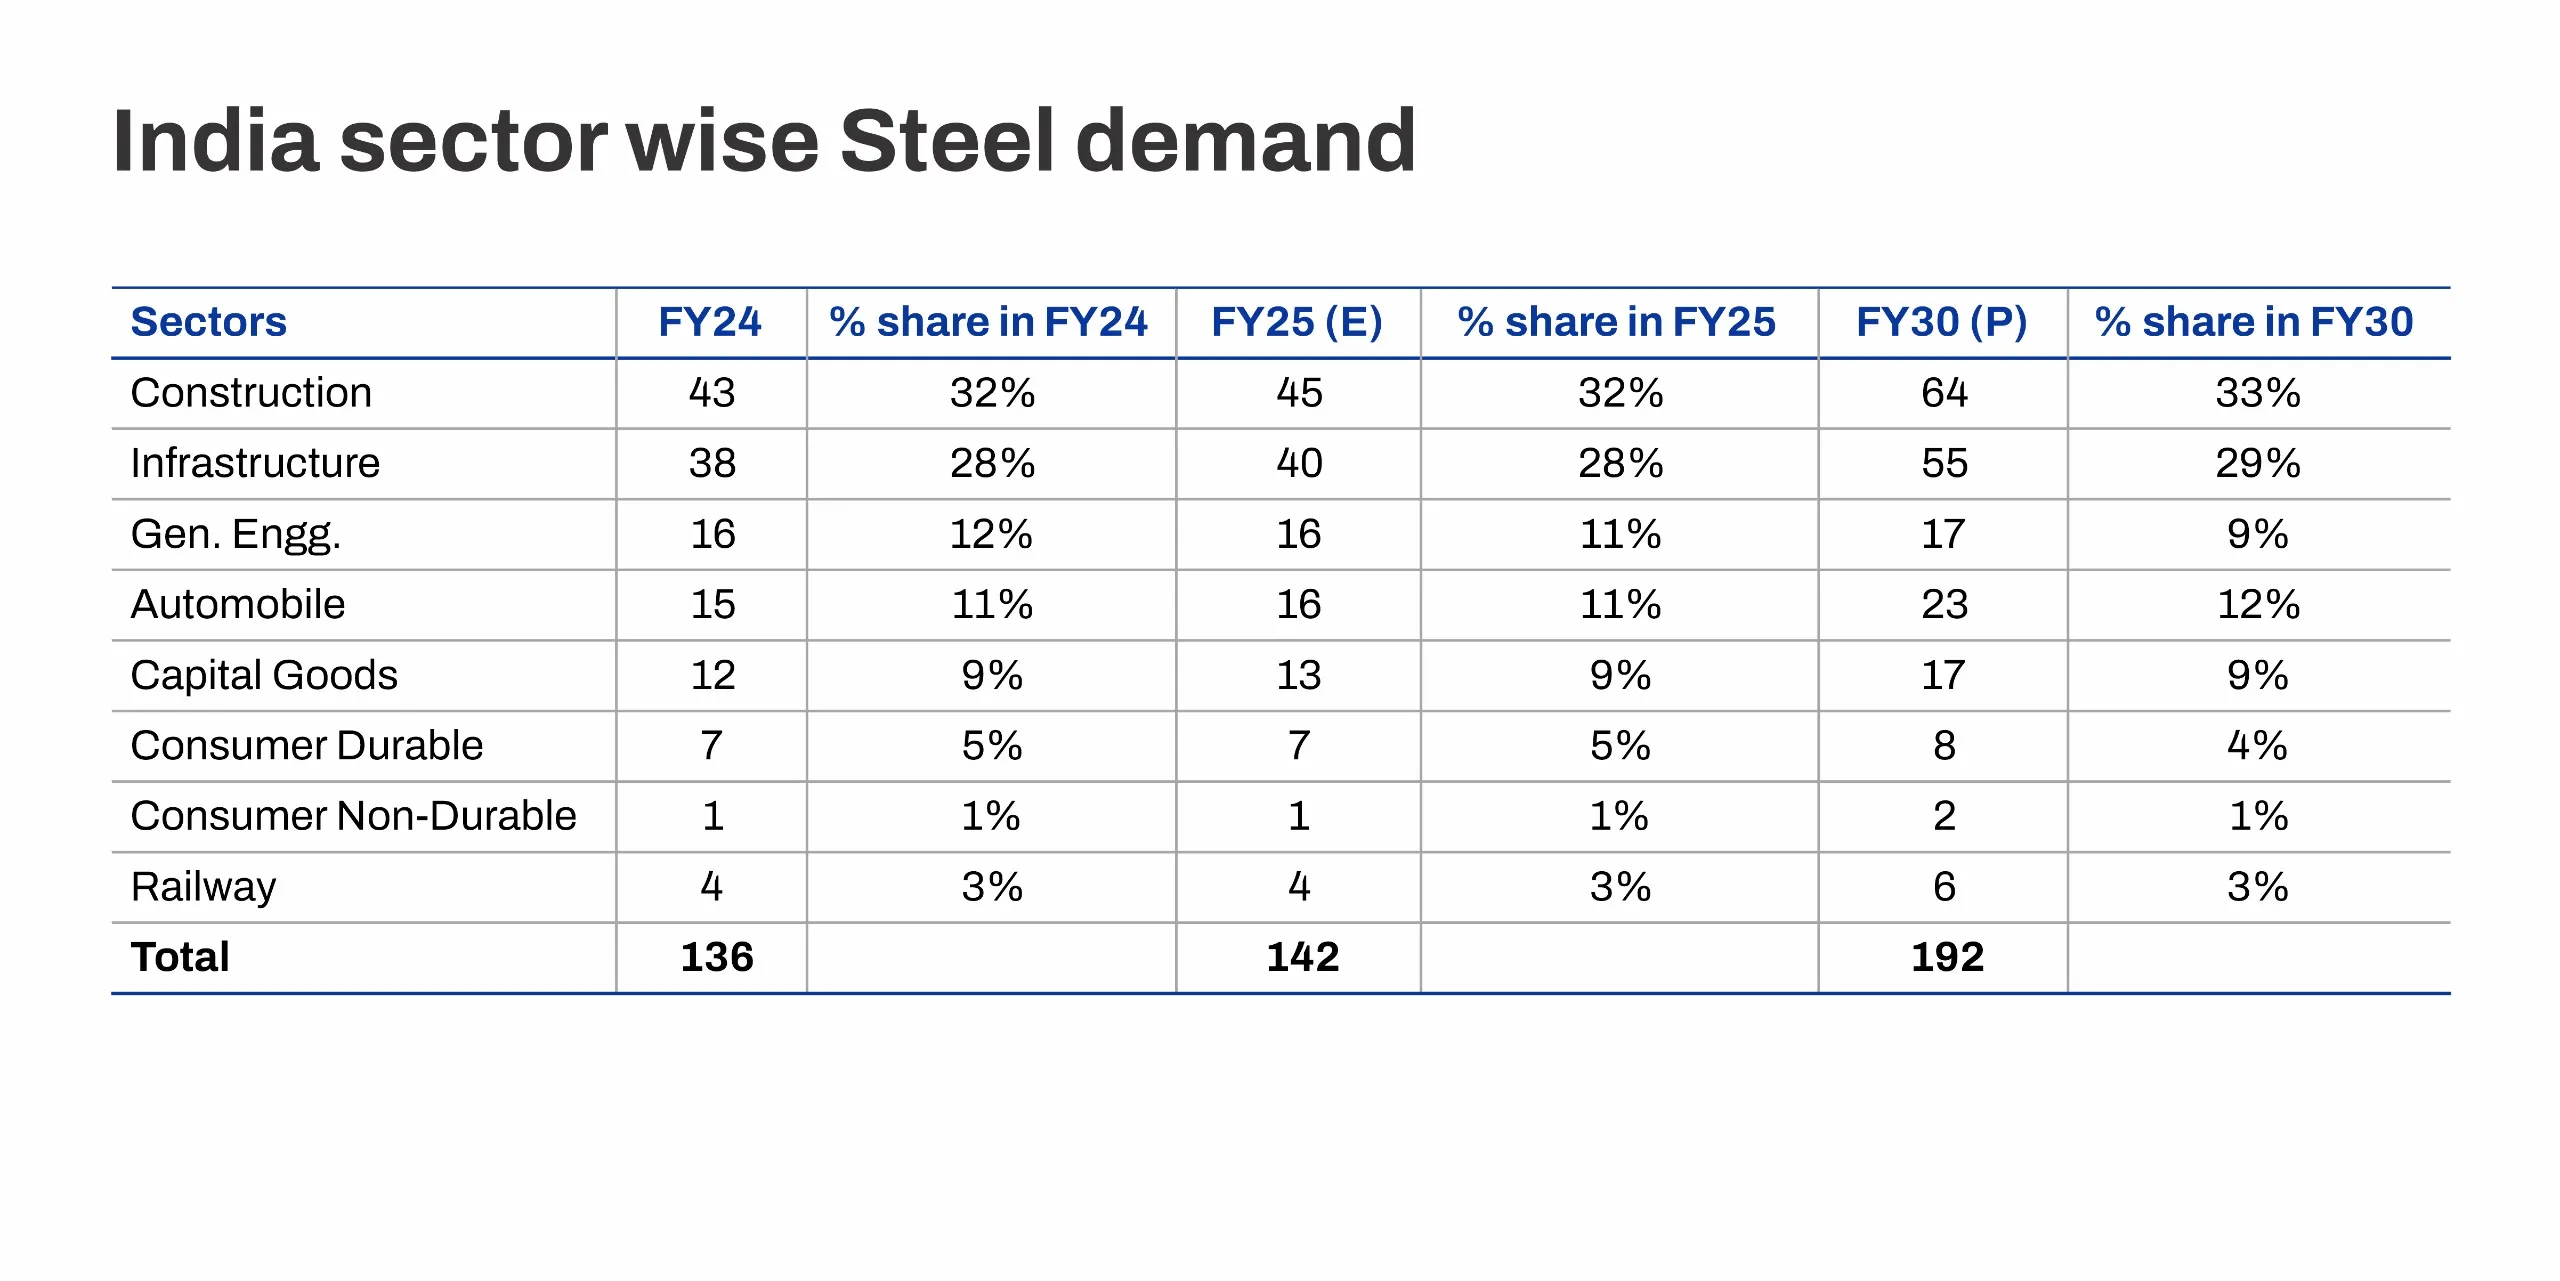
Task: Select the % share in FY25 header
Action: tap(1617, 322)
